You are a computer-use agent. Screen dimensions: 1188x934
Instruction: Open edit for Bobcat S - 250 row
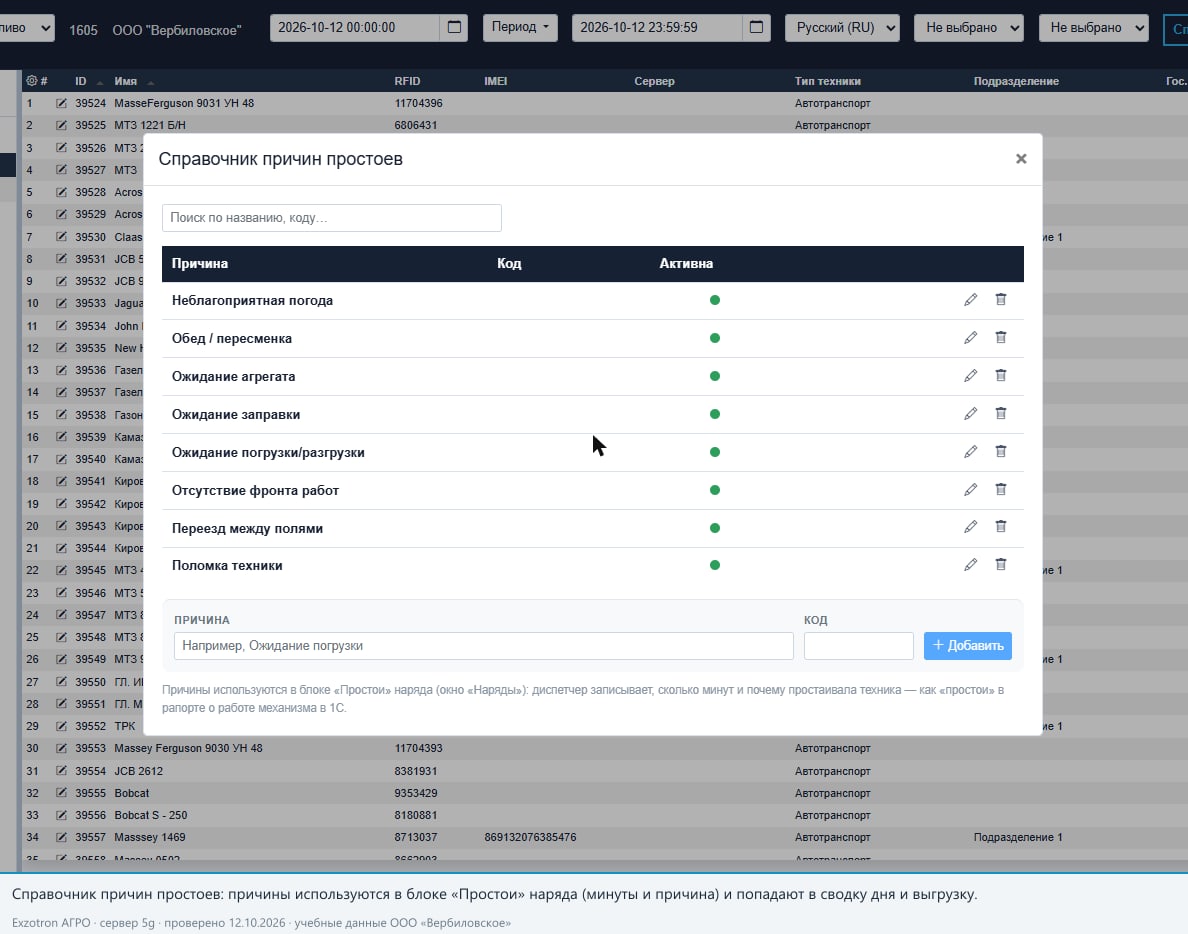[x=61, y=815]
